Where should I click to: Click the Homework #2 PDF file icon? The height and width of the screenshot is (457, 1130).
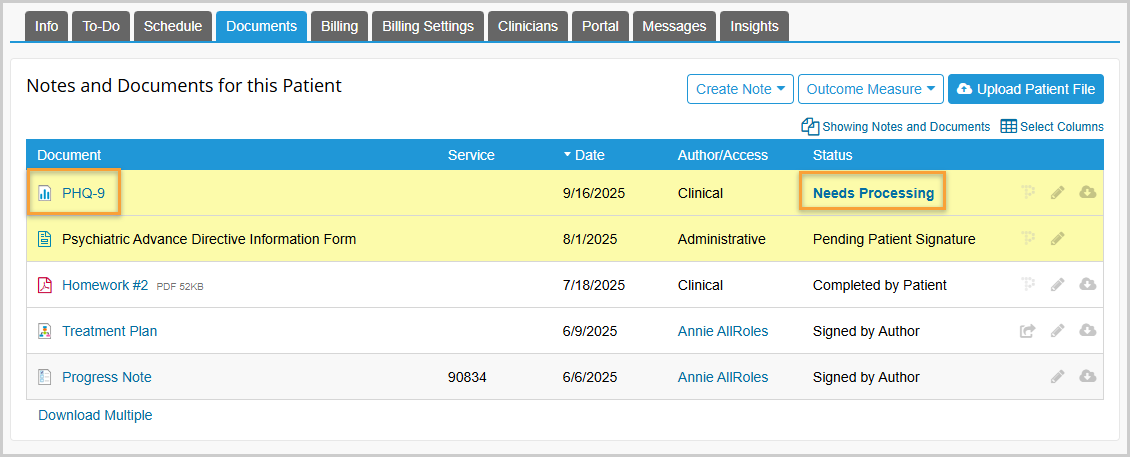(44, 285)
